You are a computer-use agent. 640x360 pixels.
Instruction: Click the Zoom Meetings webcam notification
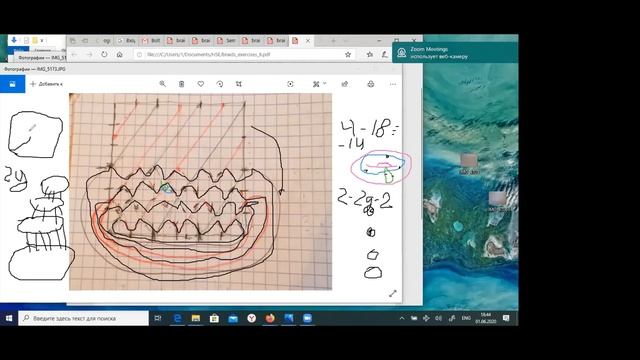coord(455,53)
